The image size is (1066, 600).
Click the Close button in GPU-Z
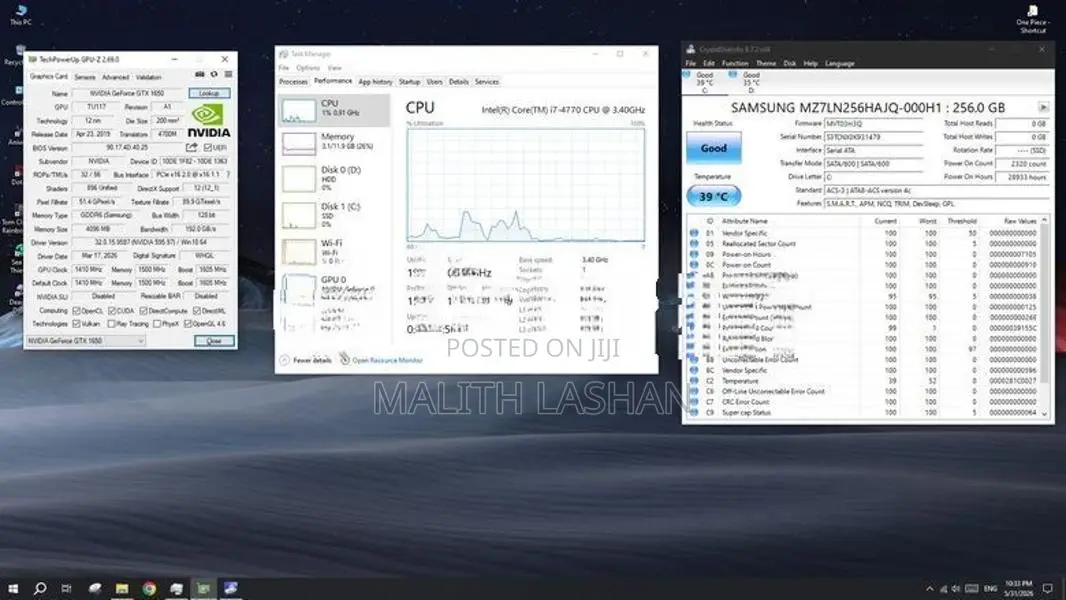214,340
